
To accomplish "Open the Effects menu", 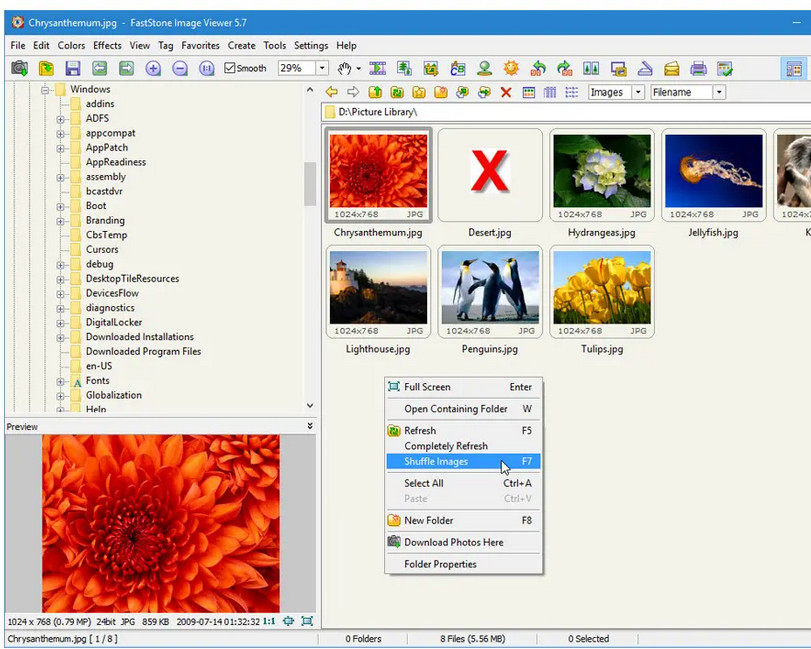I will 107,46.
